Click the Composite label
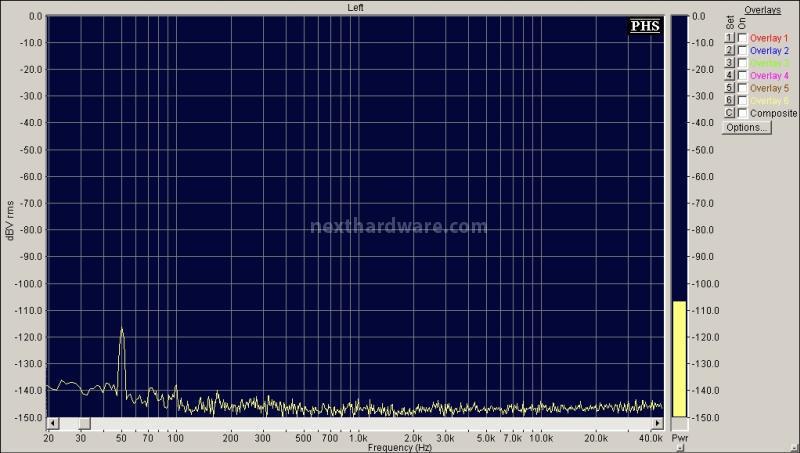 coord(773,113)
